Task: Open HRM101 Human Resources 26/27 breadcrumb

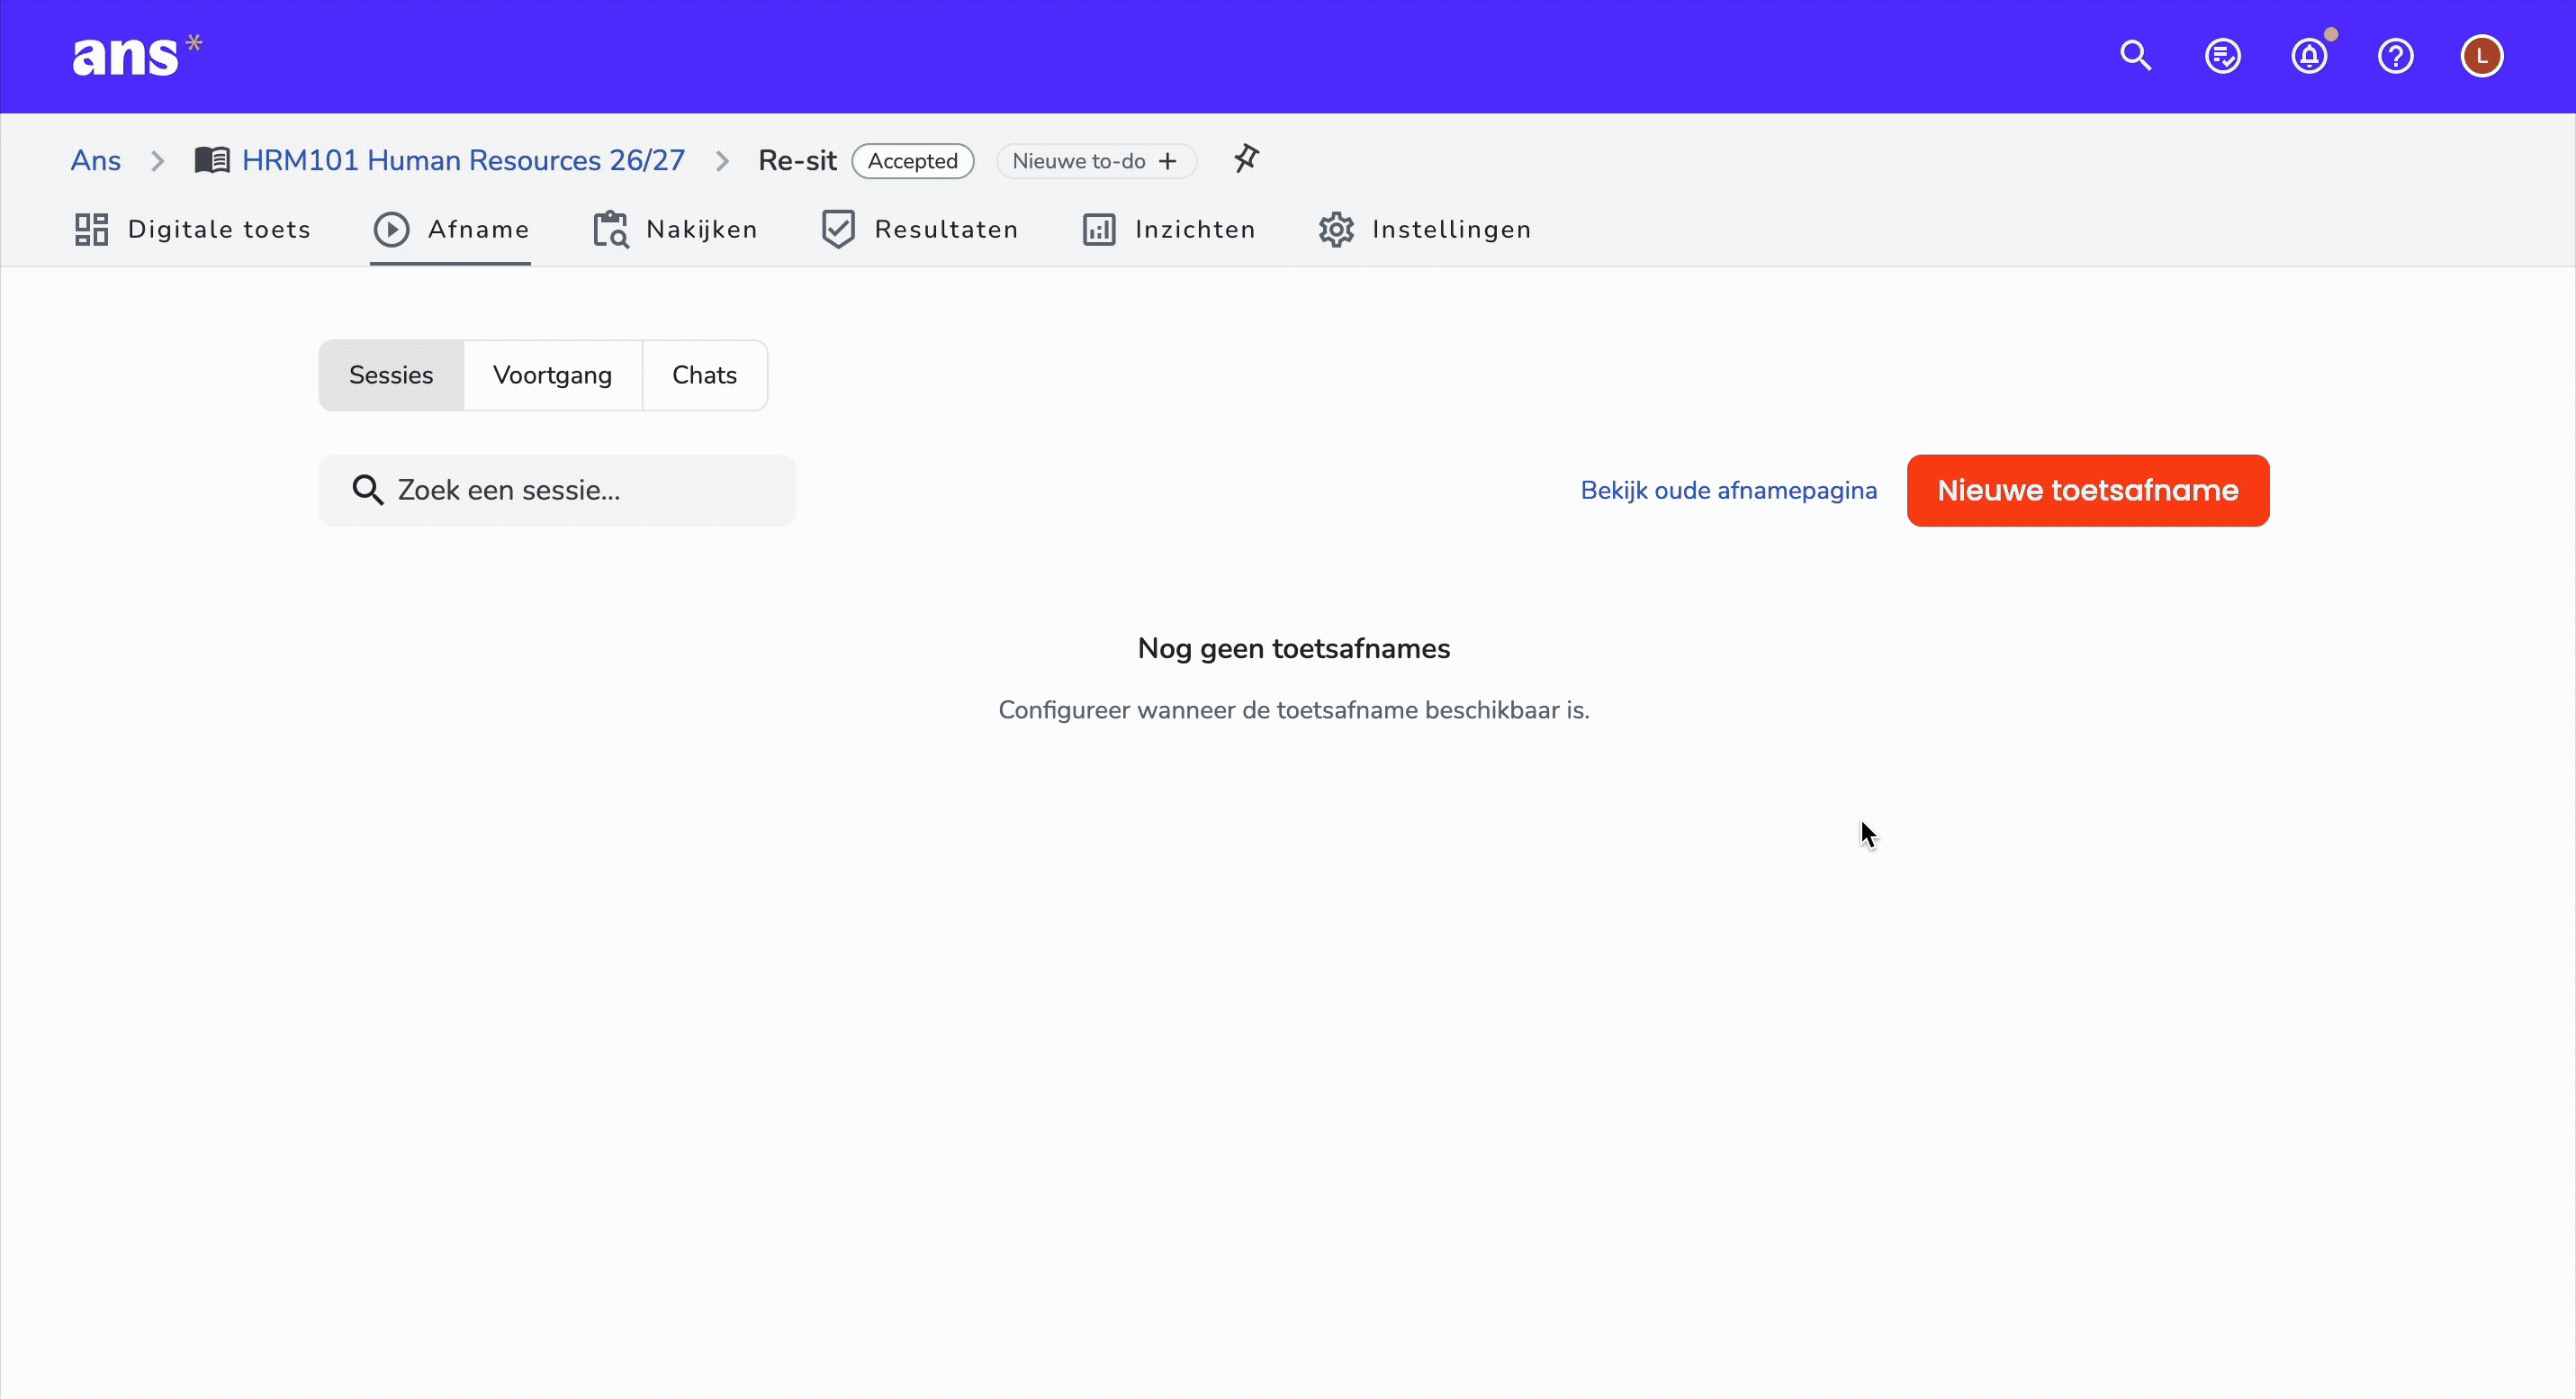Action: 463,160
